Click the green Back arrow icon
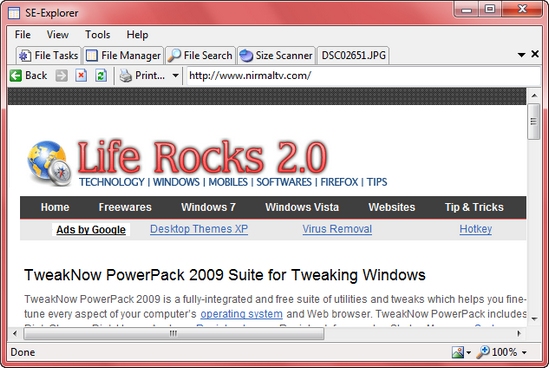The height and width of the screenshot is (368, 549). click(16, 75)
